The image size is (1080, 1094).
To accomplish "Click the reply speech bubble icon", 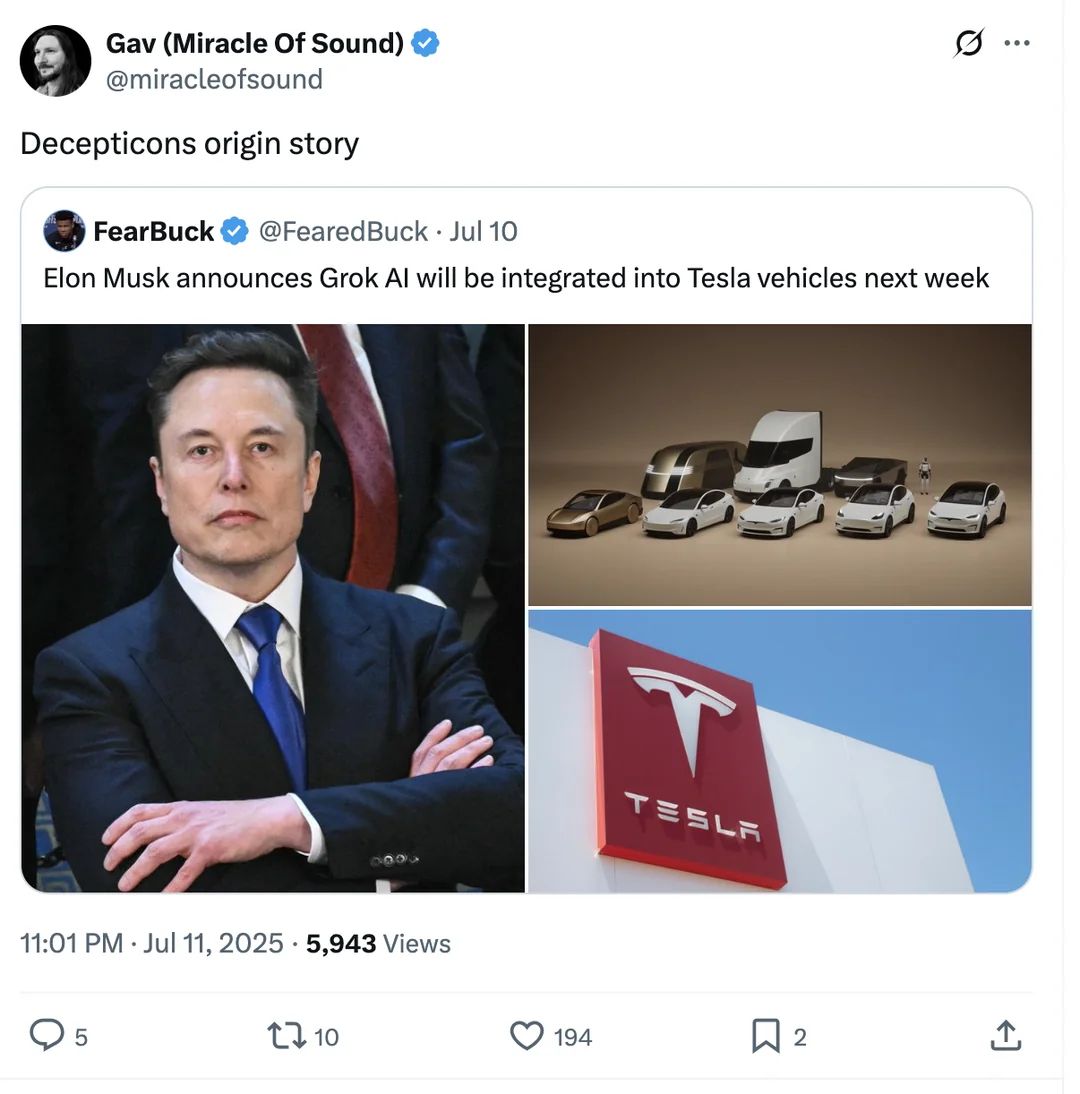I will coord(47,1035).
